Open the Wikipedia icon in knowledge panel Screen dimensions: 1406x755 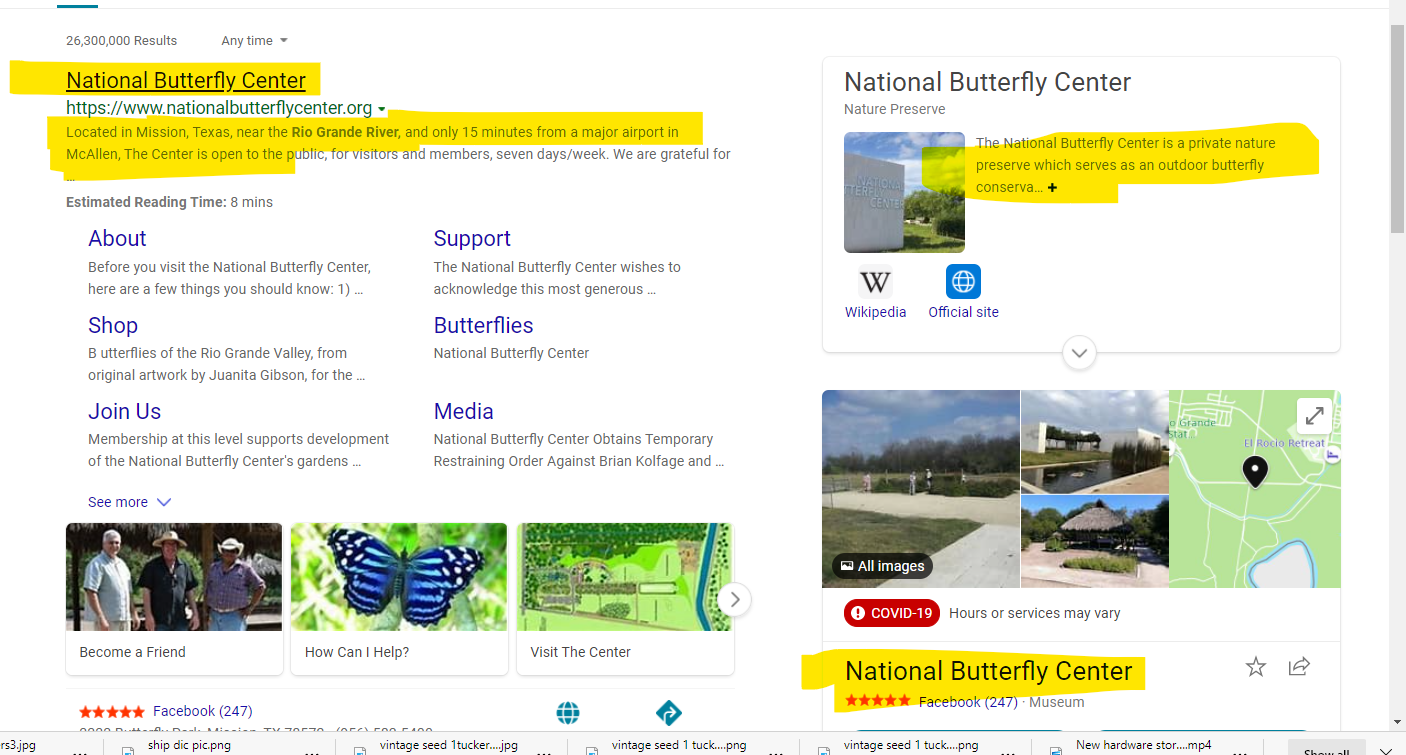click(875, 282)
